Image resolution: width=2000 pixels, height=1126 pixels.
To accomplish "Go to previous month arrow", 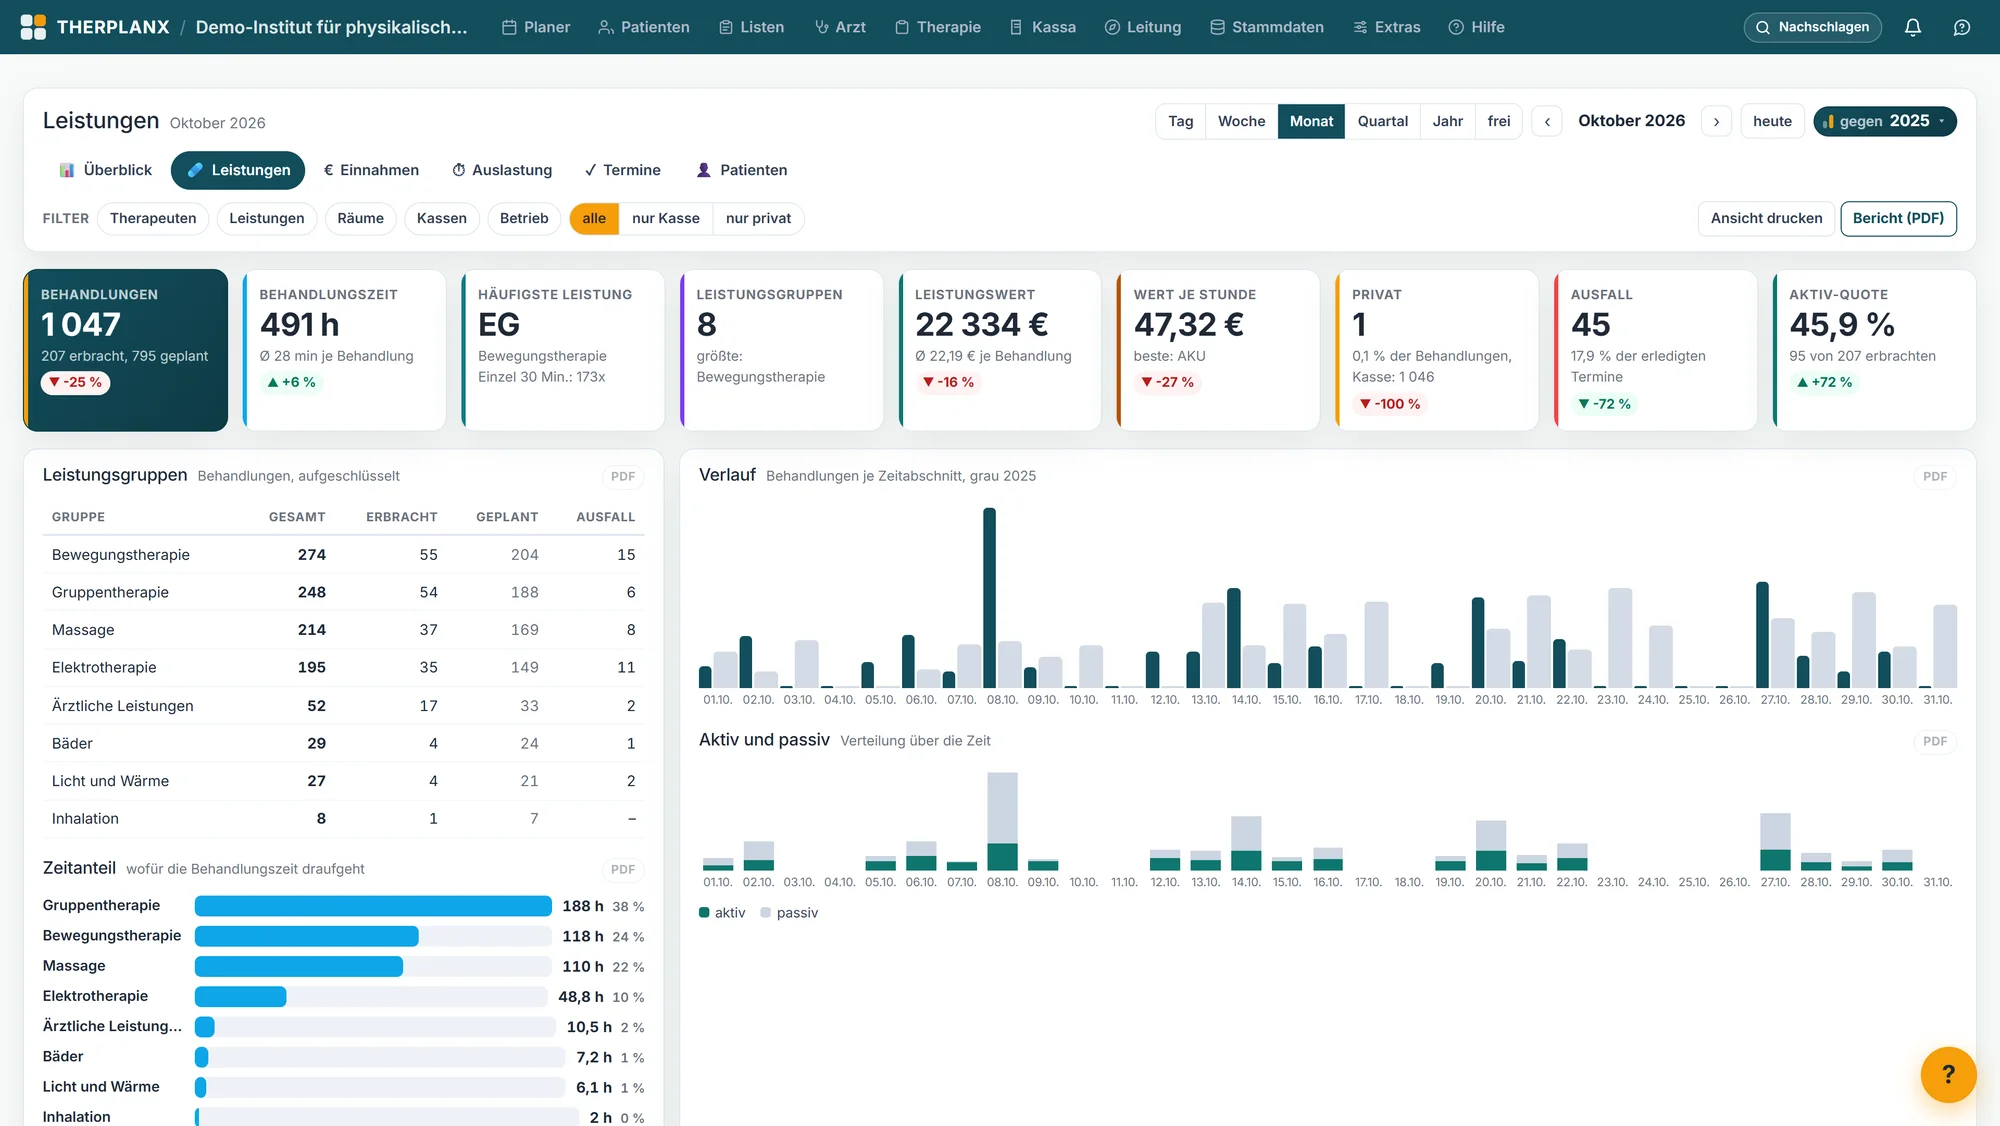I will pos(1547,121).
